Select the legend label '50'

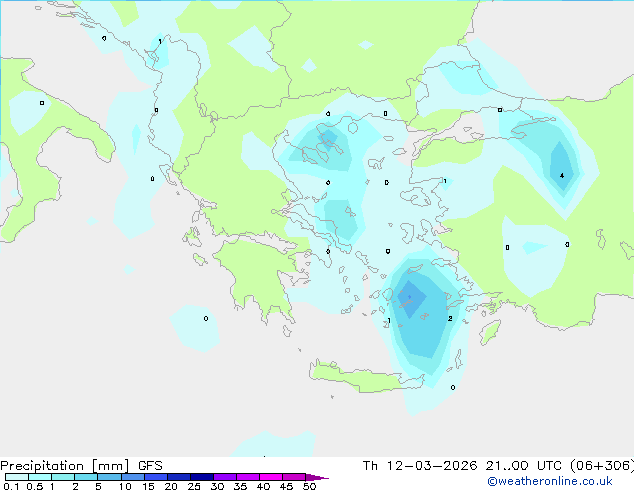coord(310,486)
